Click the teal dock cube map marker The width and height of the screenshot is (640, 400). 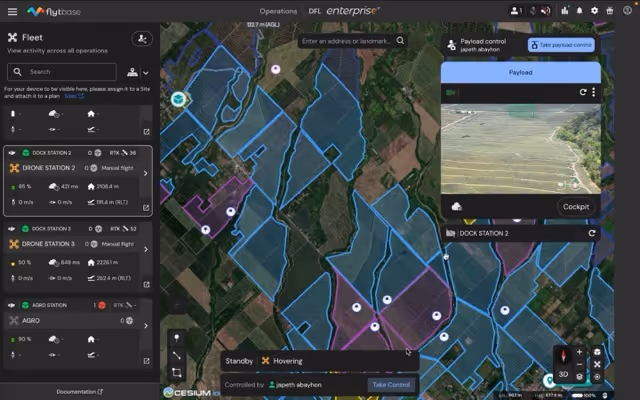[178, 99]
